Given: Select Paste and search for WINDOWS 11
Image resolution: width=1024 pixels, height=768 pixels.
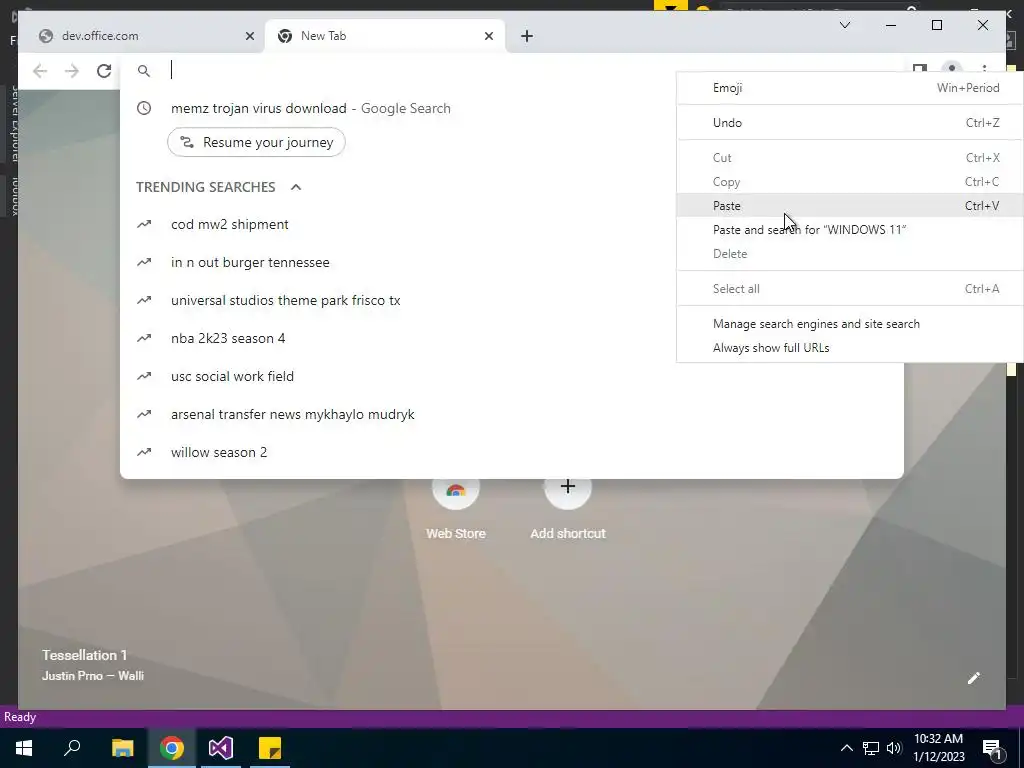Looking at the screenshot, I should [x=850, y=230].
